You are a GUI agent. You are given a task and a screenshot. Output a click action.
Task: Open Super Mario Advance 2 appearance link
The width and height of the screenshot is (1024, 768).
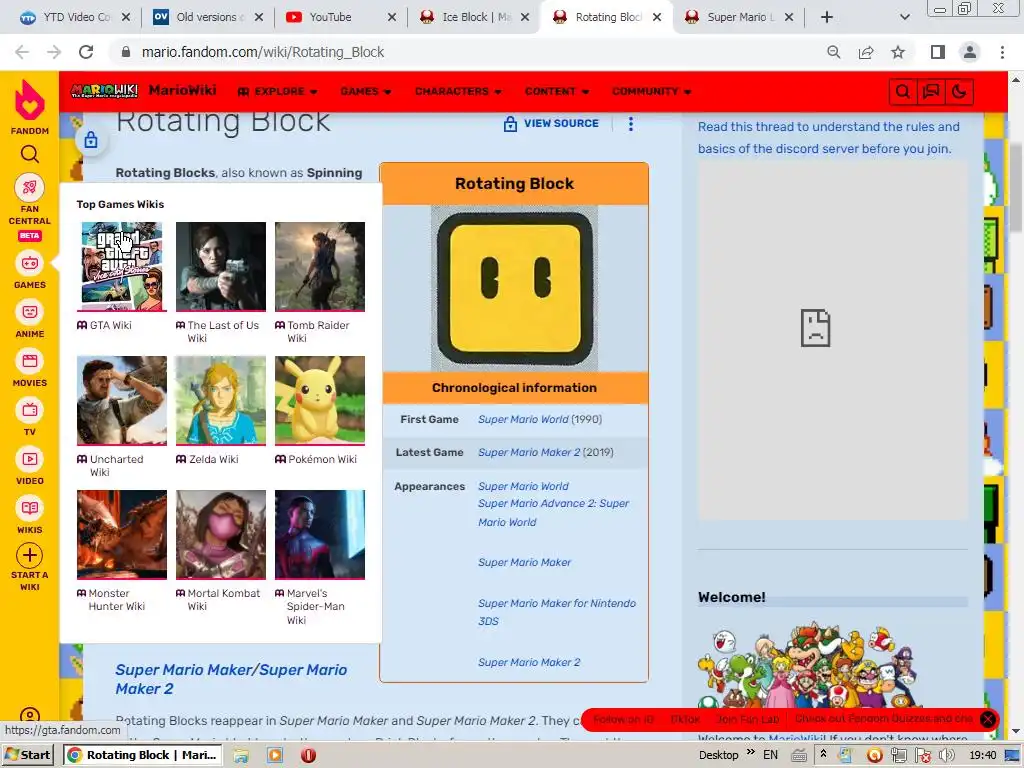(x=553, y=513)
